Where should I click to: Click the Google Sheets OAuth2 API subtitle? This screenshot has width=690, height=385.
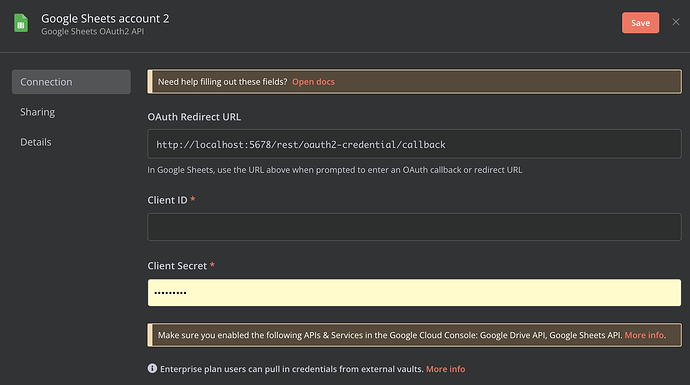point(92,32)
